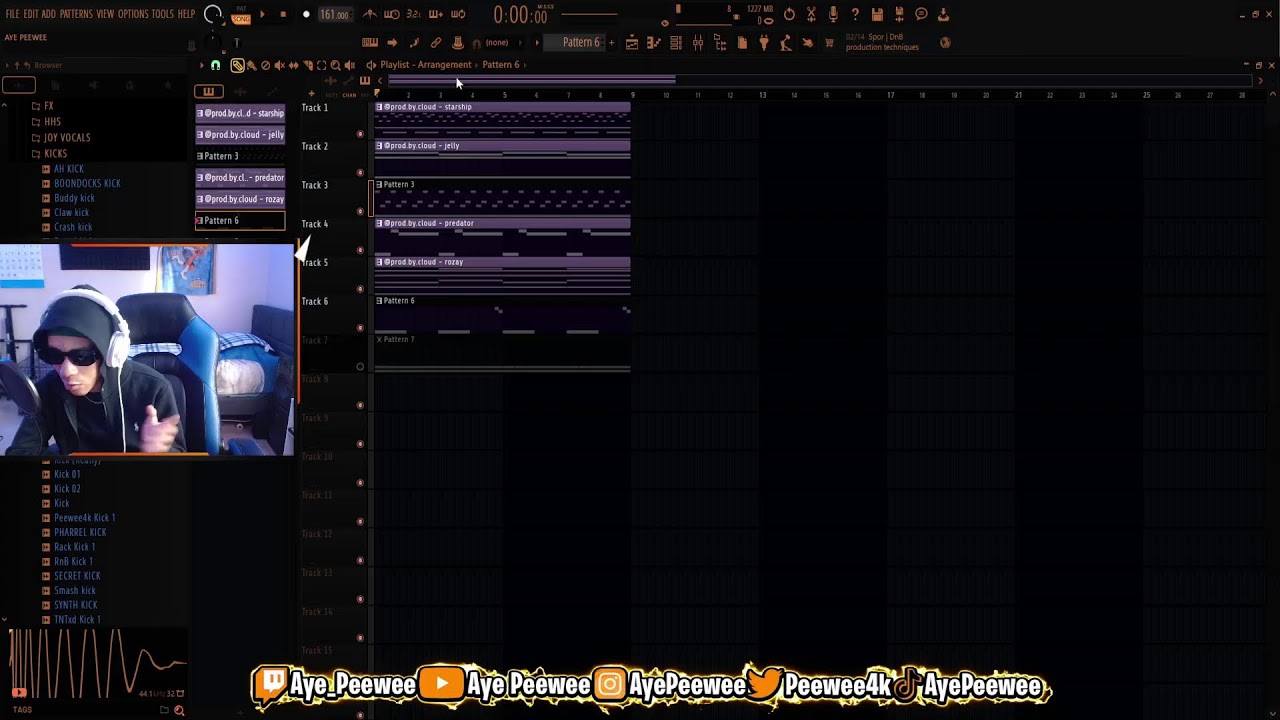Screen dimensions: 1280x720
Task: Open the help question mark icon
Action: click(x=855, y=14)
